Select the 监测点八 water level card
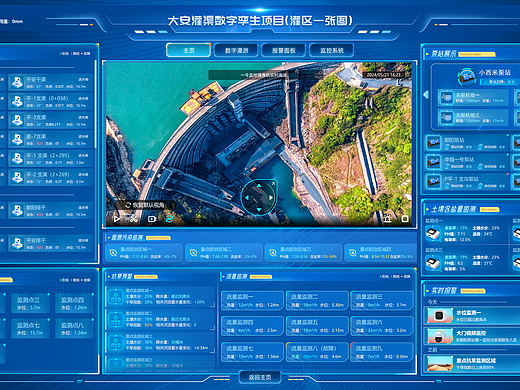This screenshot has height=390, width=520. 74,328
